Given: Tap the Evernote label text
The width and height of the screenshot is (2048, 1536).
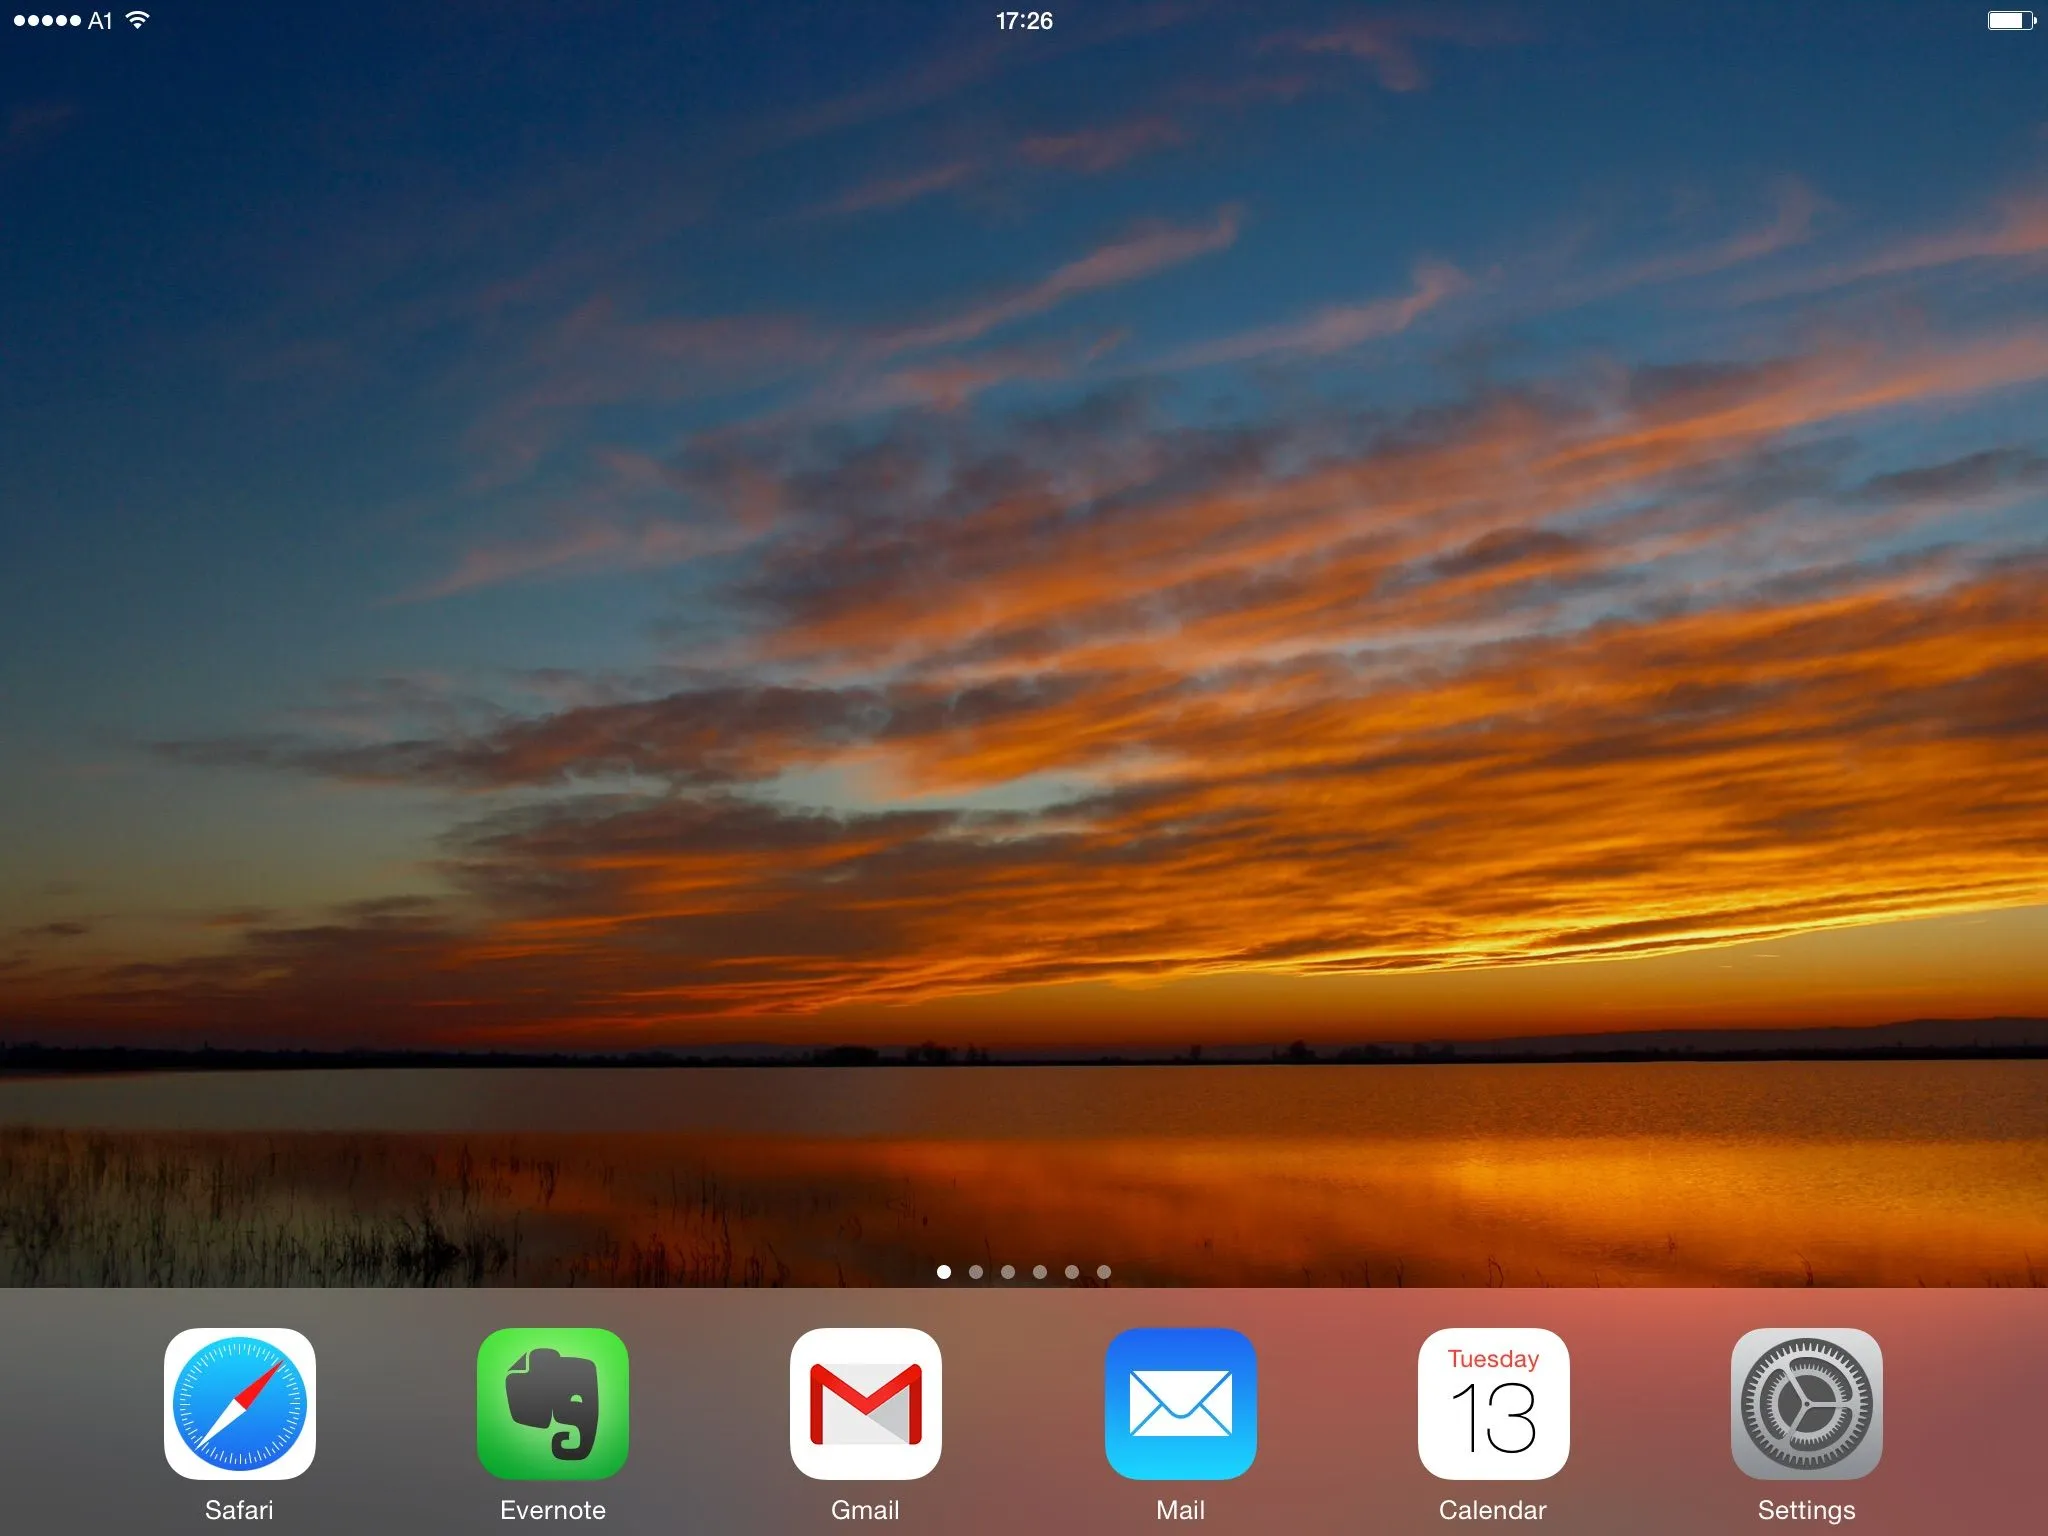Looking at the screenshot, I should 552,1510.
